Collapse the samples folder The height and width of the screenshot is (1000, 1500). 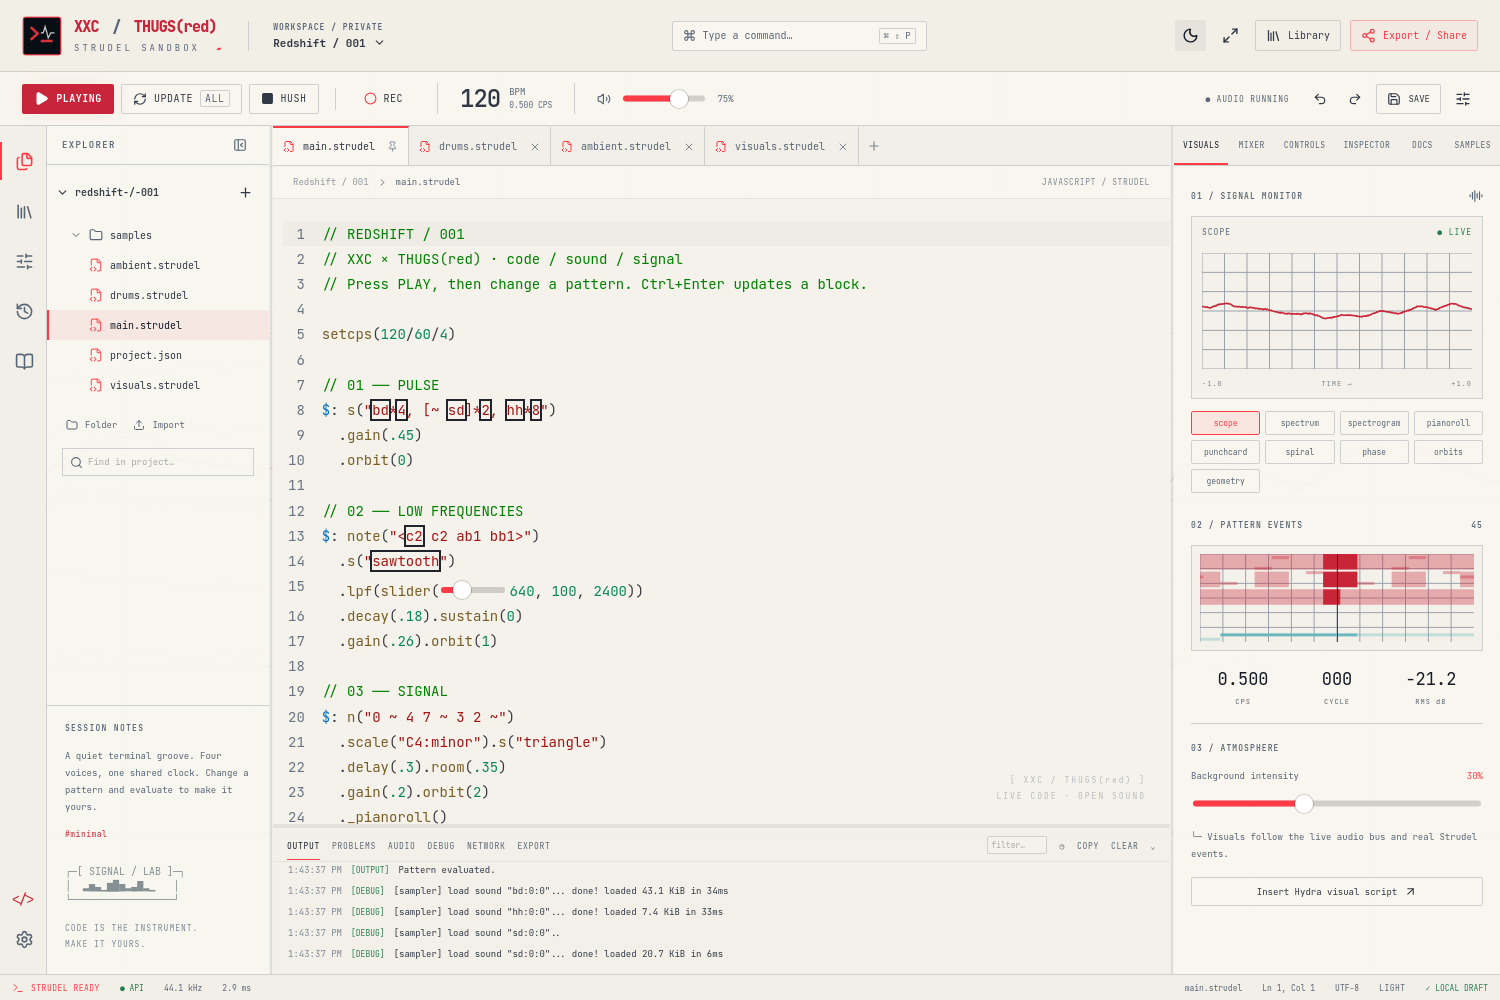pyautogui.click(x=76, y=235)
